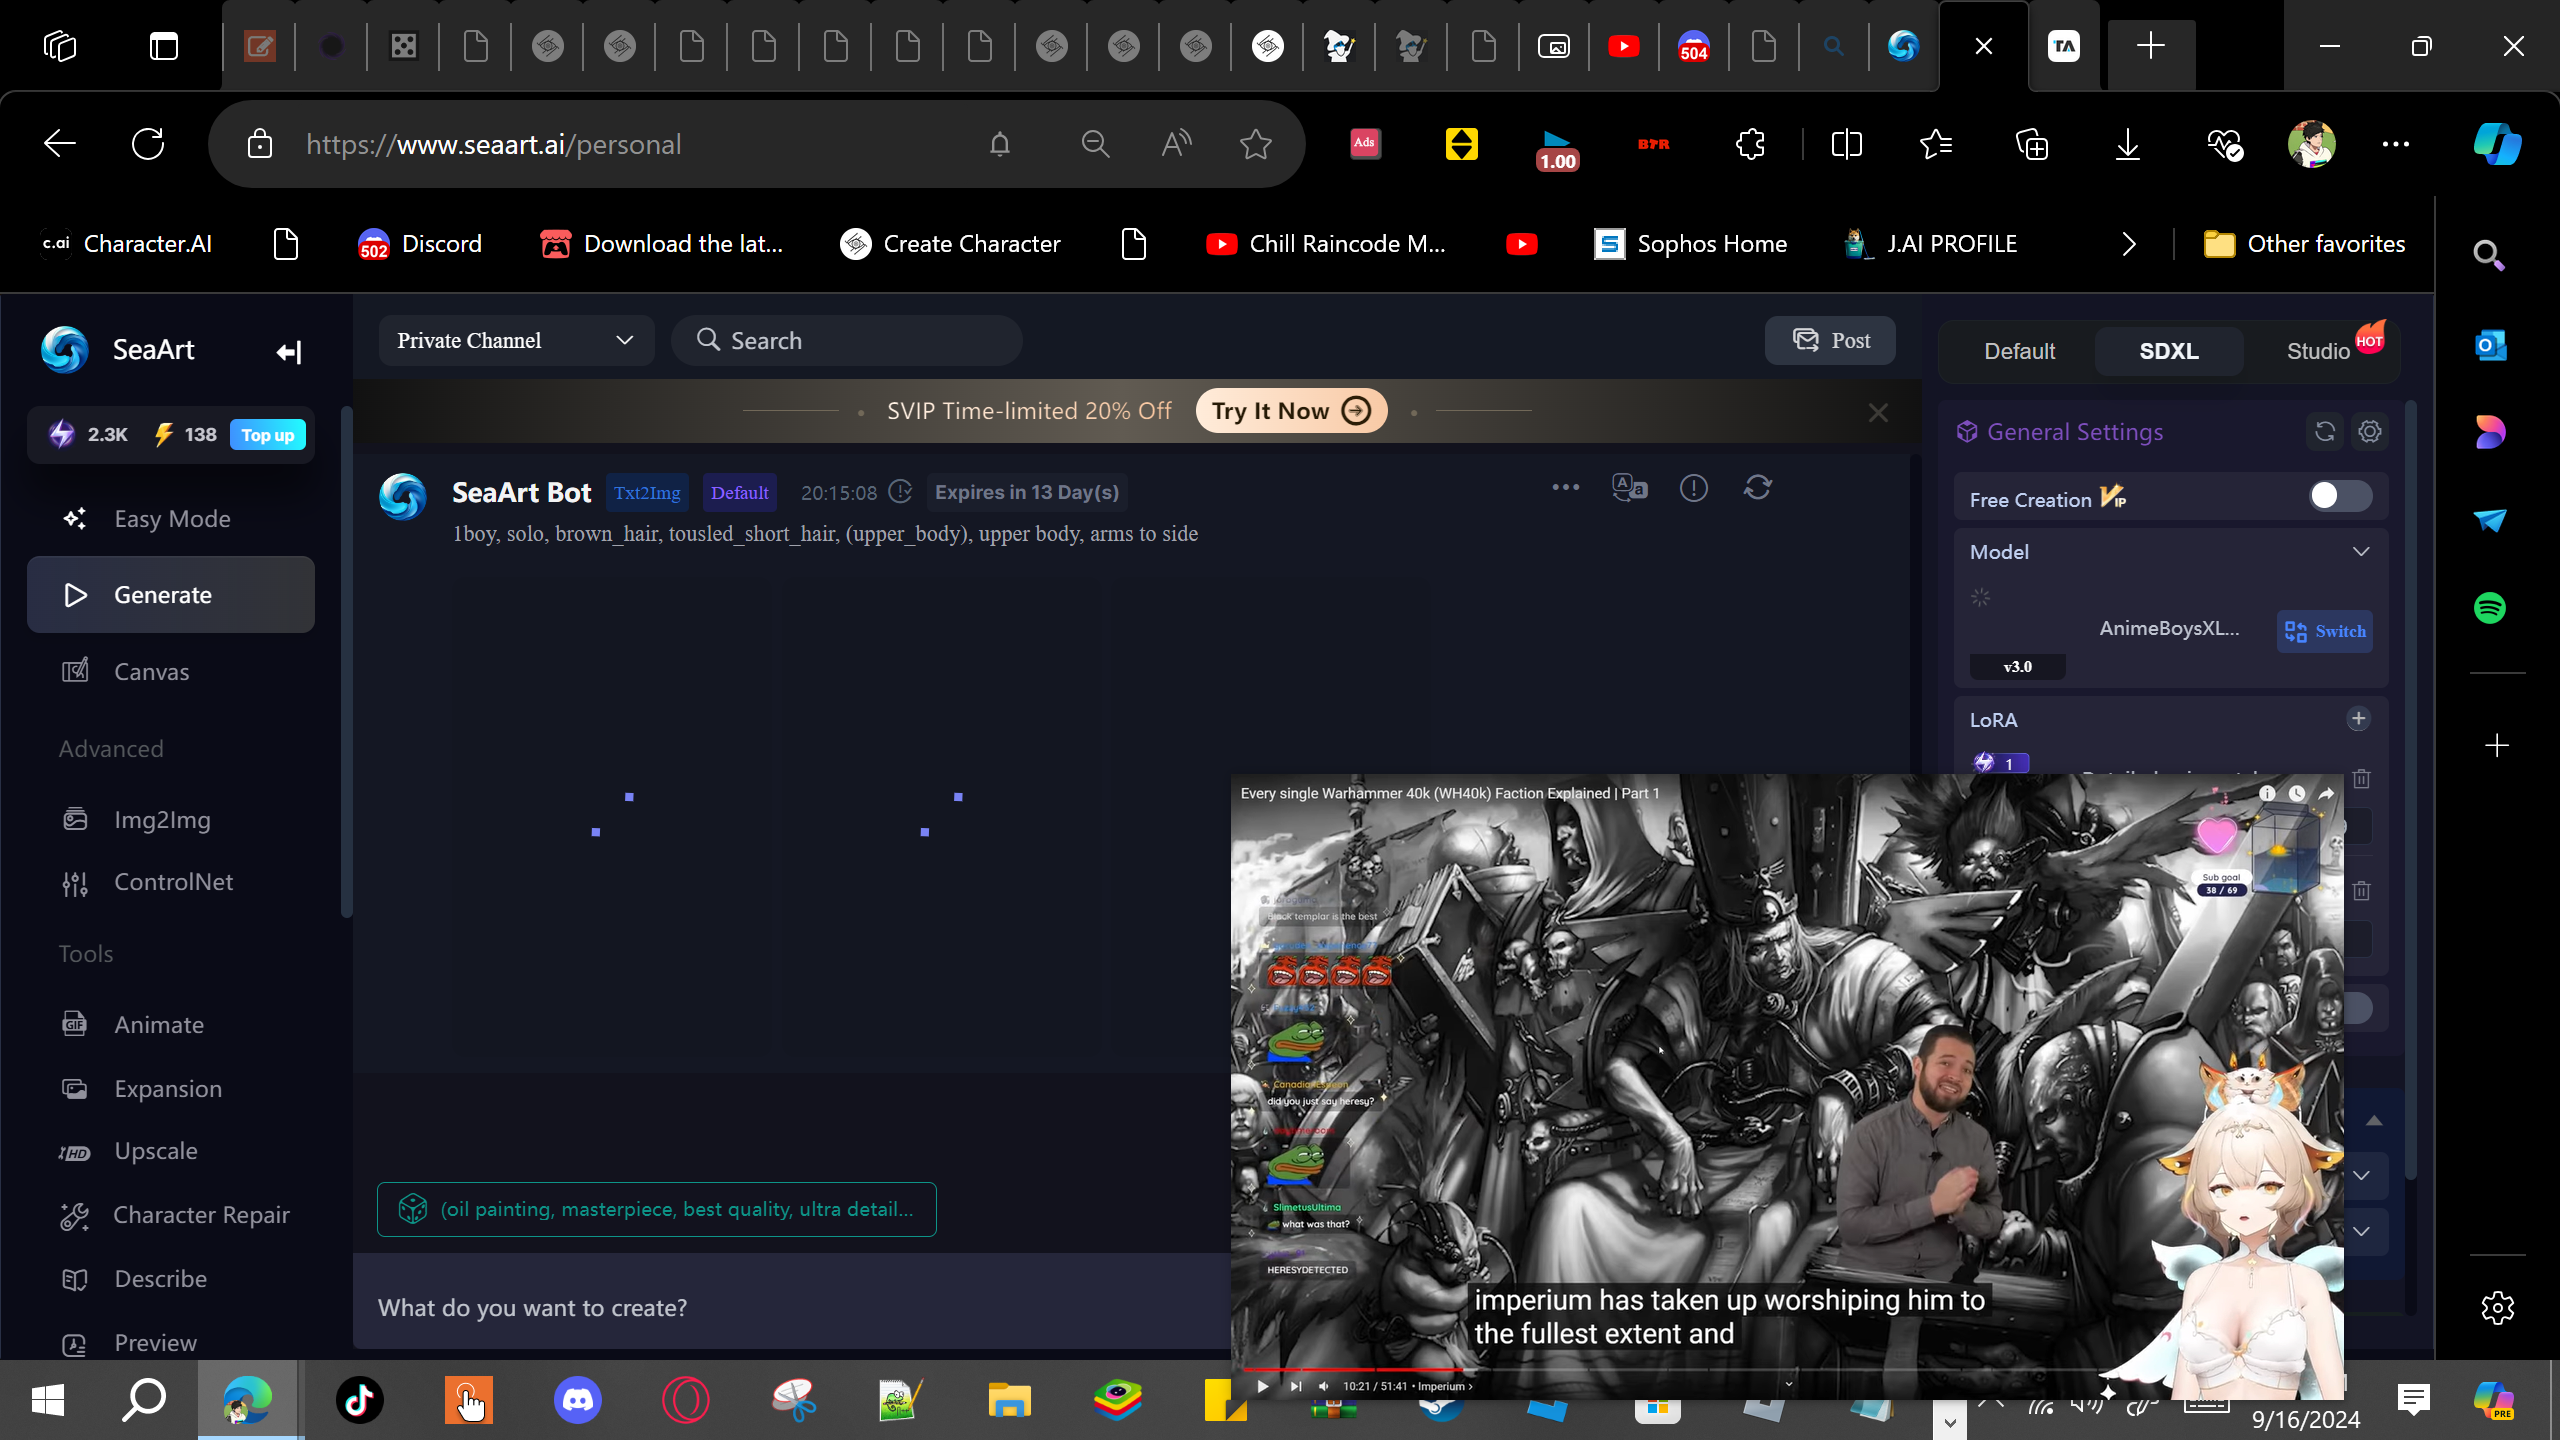Switch the AnimeBoysXL model
Viewport: 2560px width, 1440px height.
2325,631
